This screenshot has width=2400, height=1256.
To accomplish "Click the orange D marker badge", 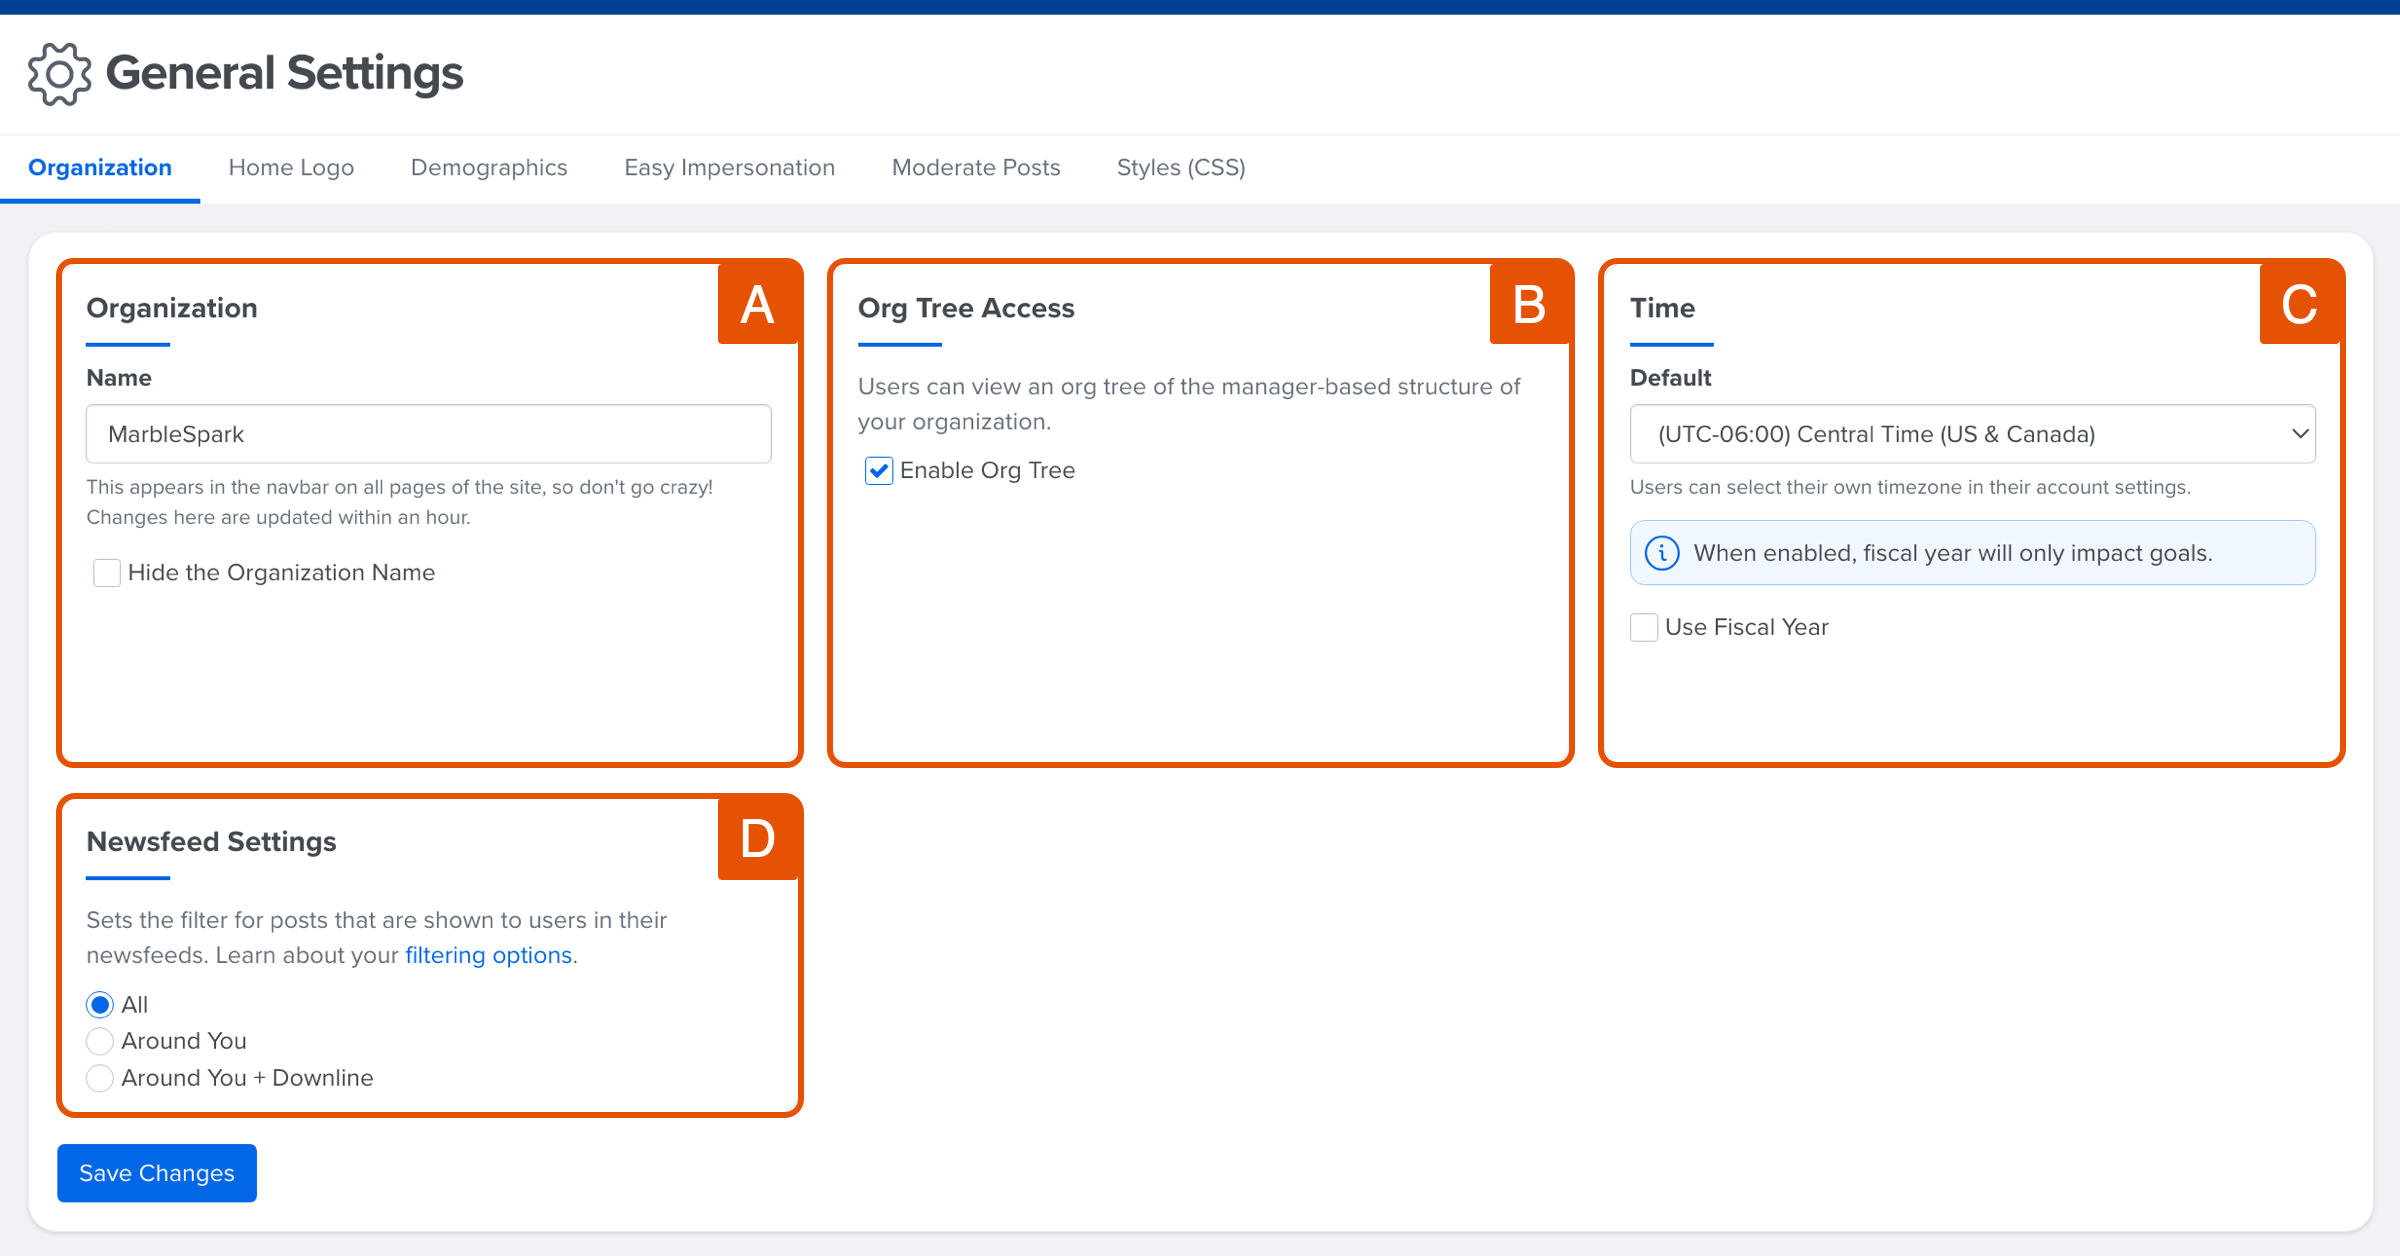I will click(758, 838).
